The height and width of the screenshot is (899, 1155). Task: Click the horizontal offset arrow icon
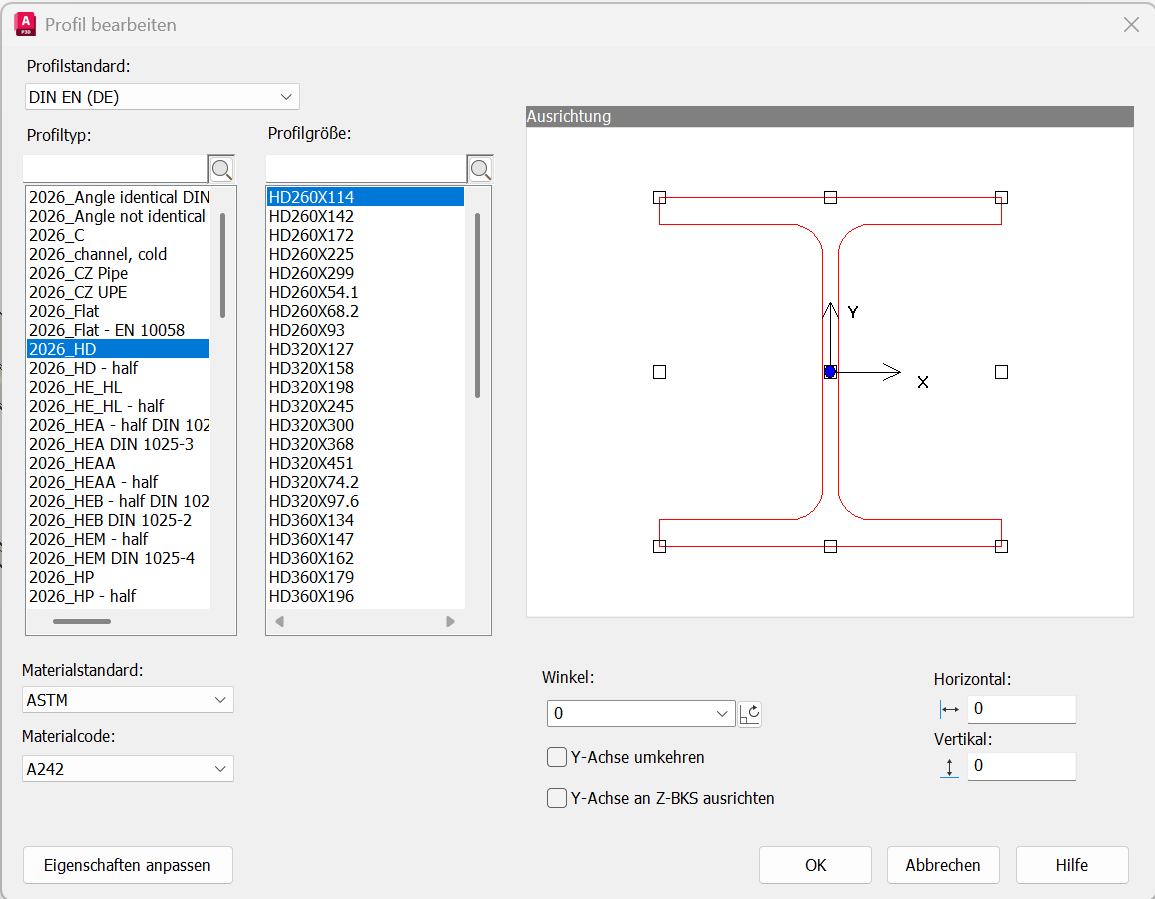click(948, 709)
